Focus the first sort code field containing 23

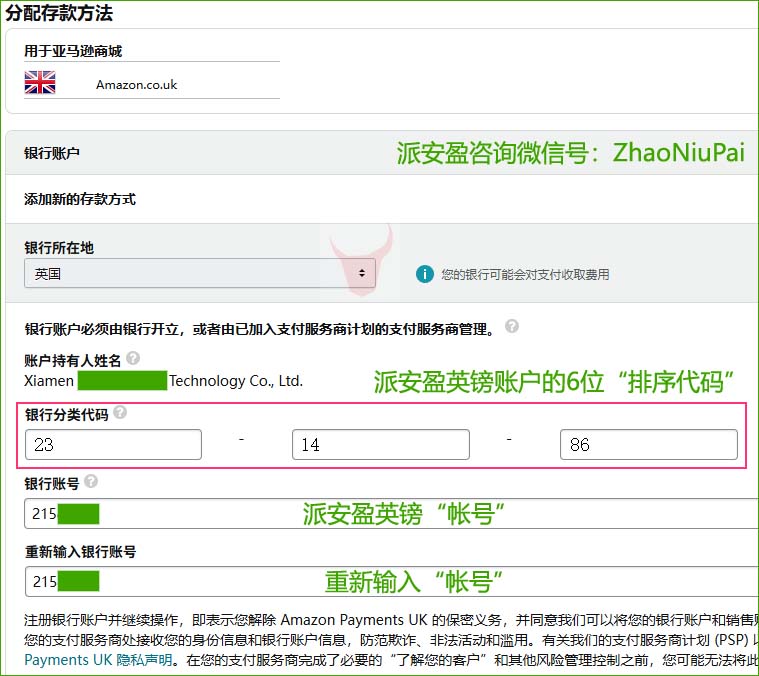tap(113, 444)
